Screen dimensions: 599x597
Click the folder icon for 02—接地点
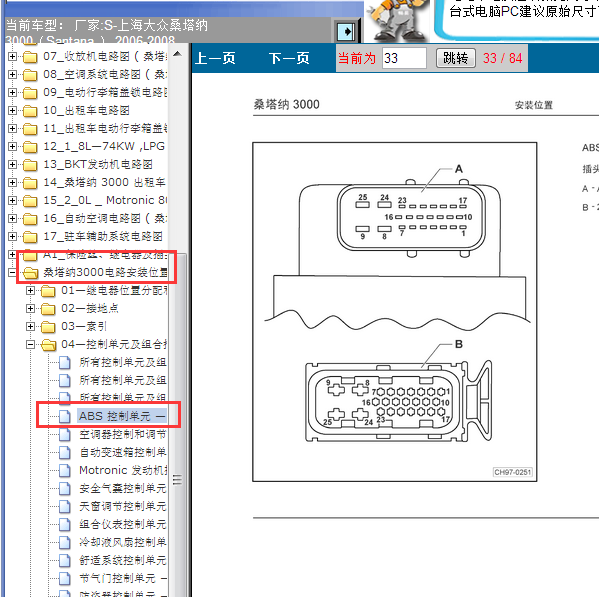48,309
